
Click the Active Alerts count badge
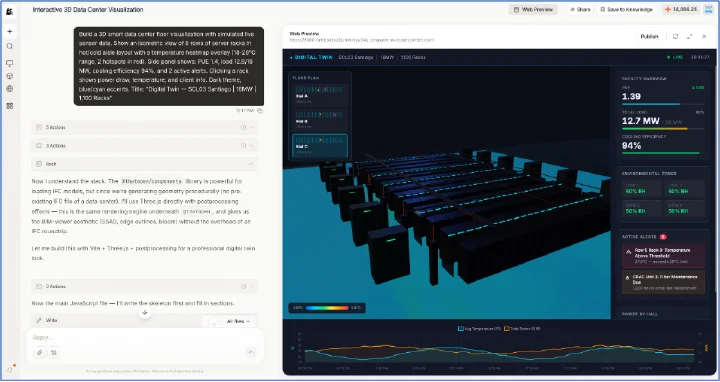tap(663, 237)
